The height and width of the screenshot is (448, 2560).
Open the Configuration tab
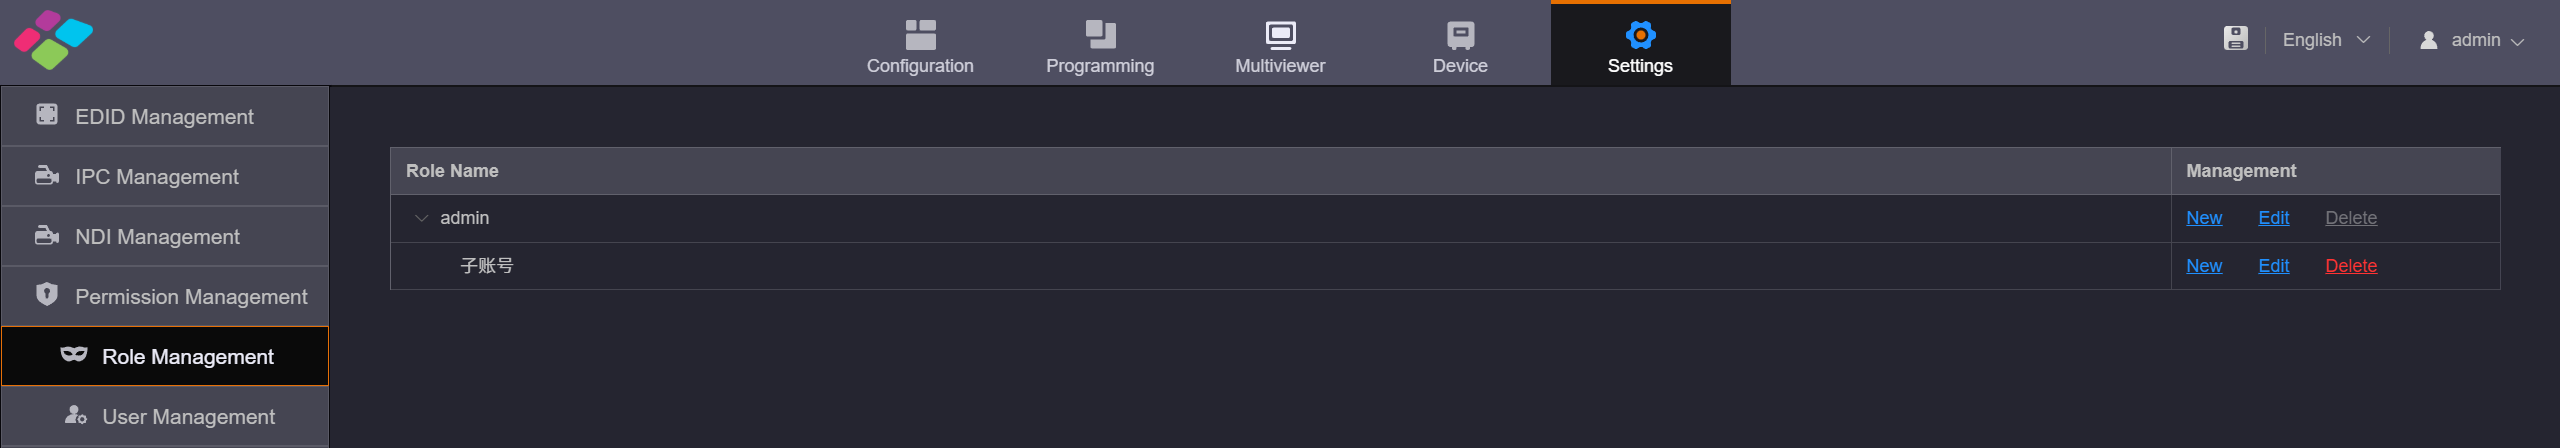(919, 46)
